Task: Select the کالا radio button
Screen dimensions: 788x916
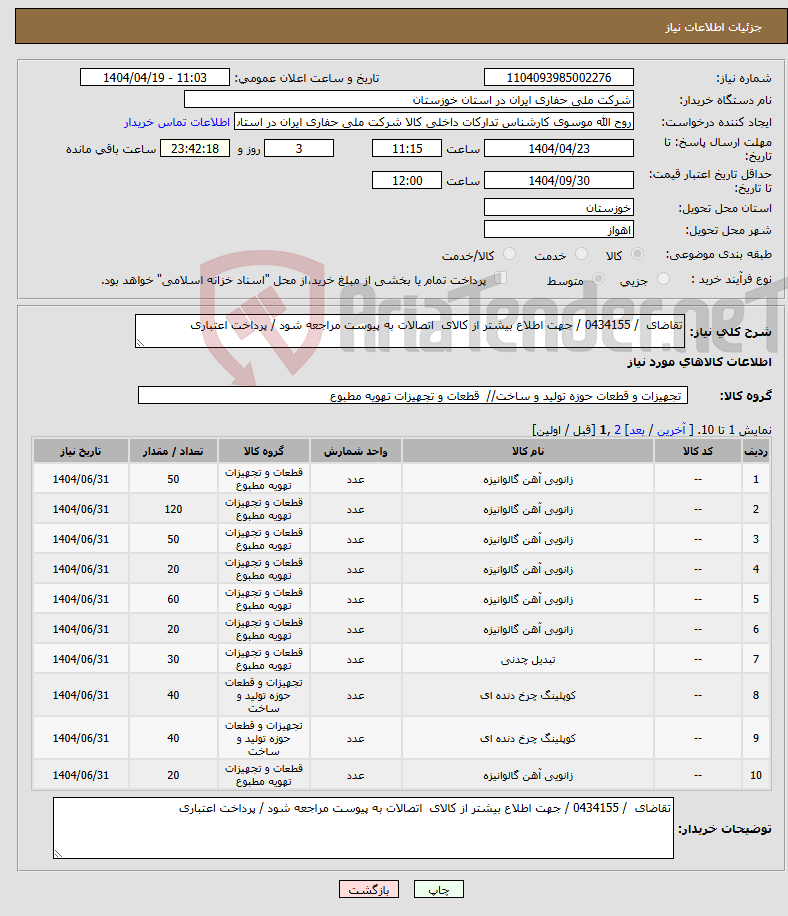Action: [637, 254]
